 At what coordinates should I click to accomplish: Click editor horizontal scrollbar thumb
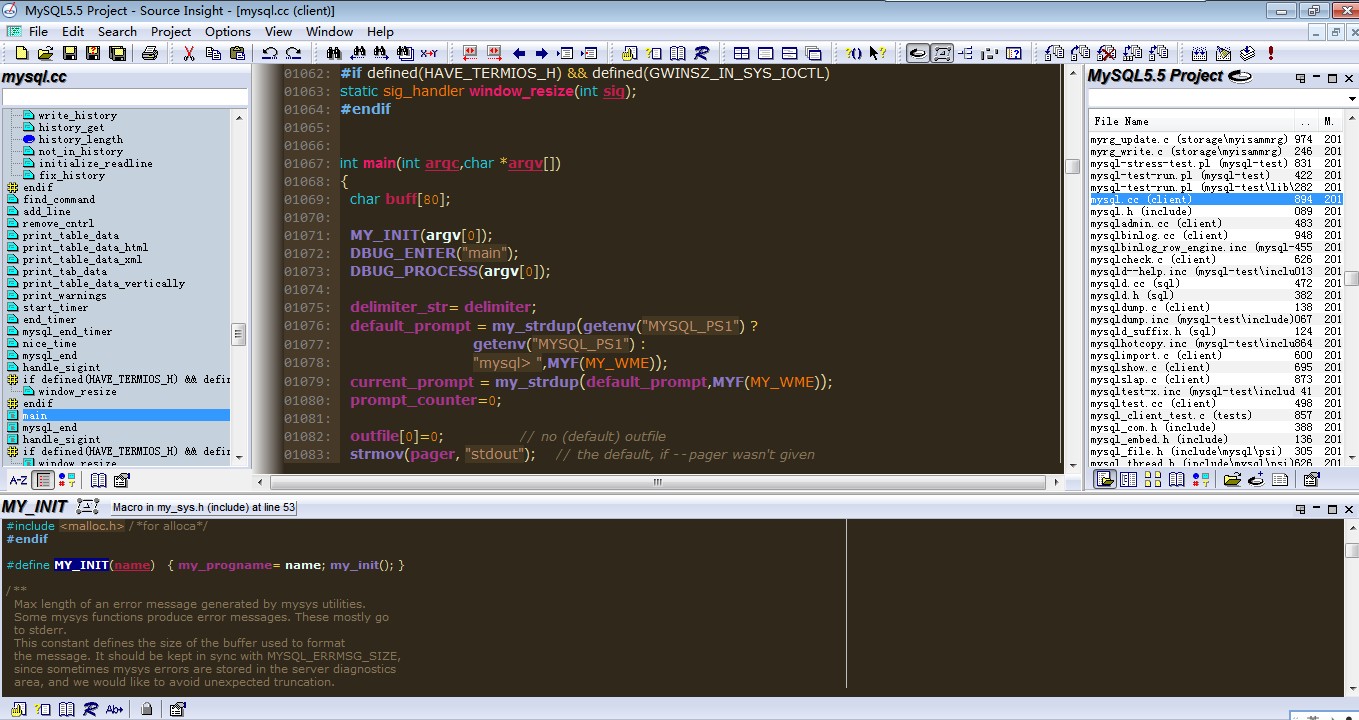(657, 481)
